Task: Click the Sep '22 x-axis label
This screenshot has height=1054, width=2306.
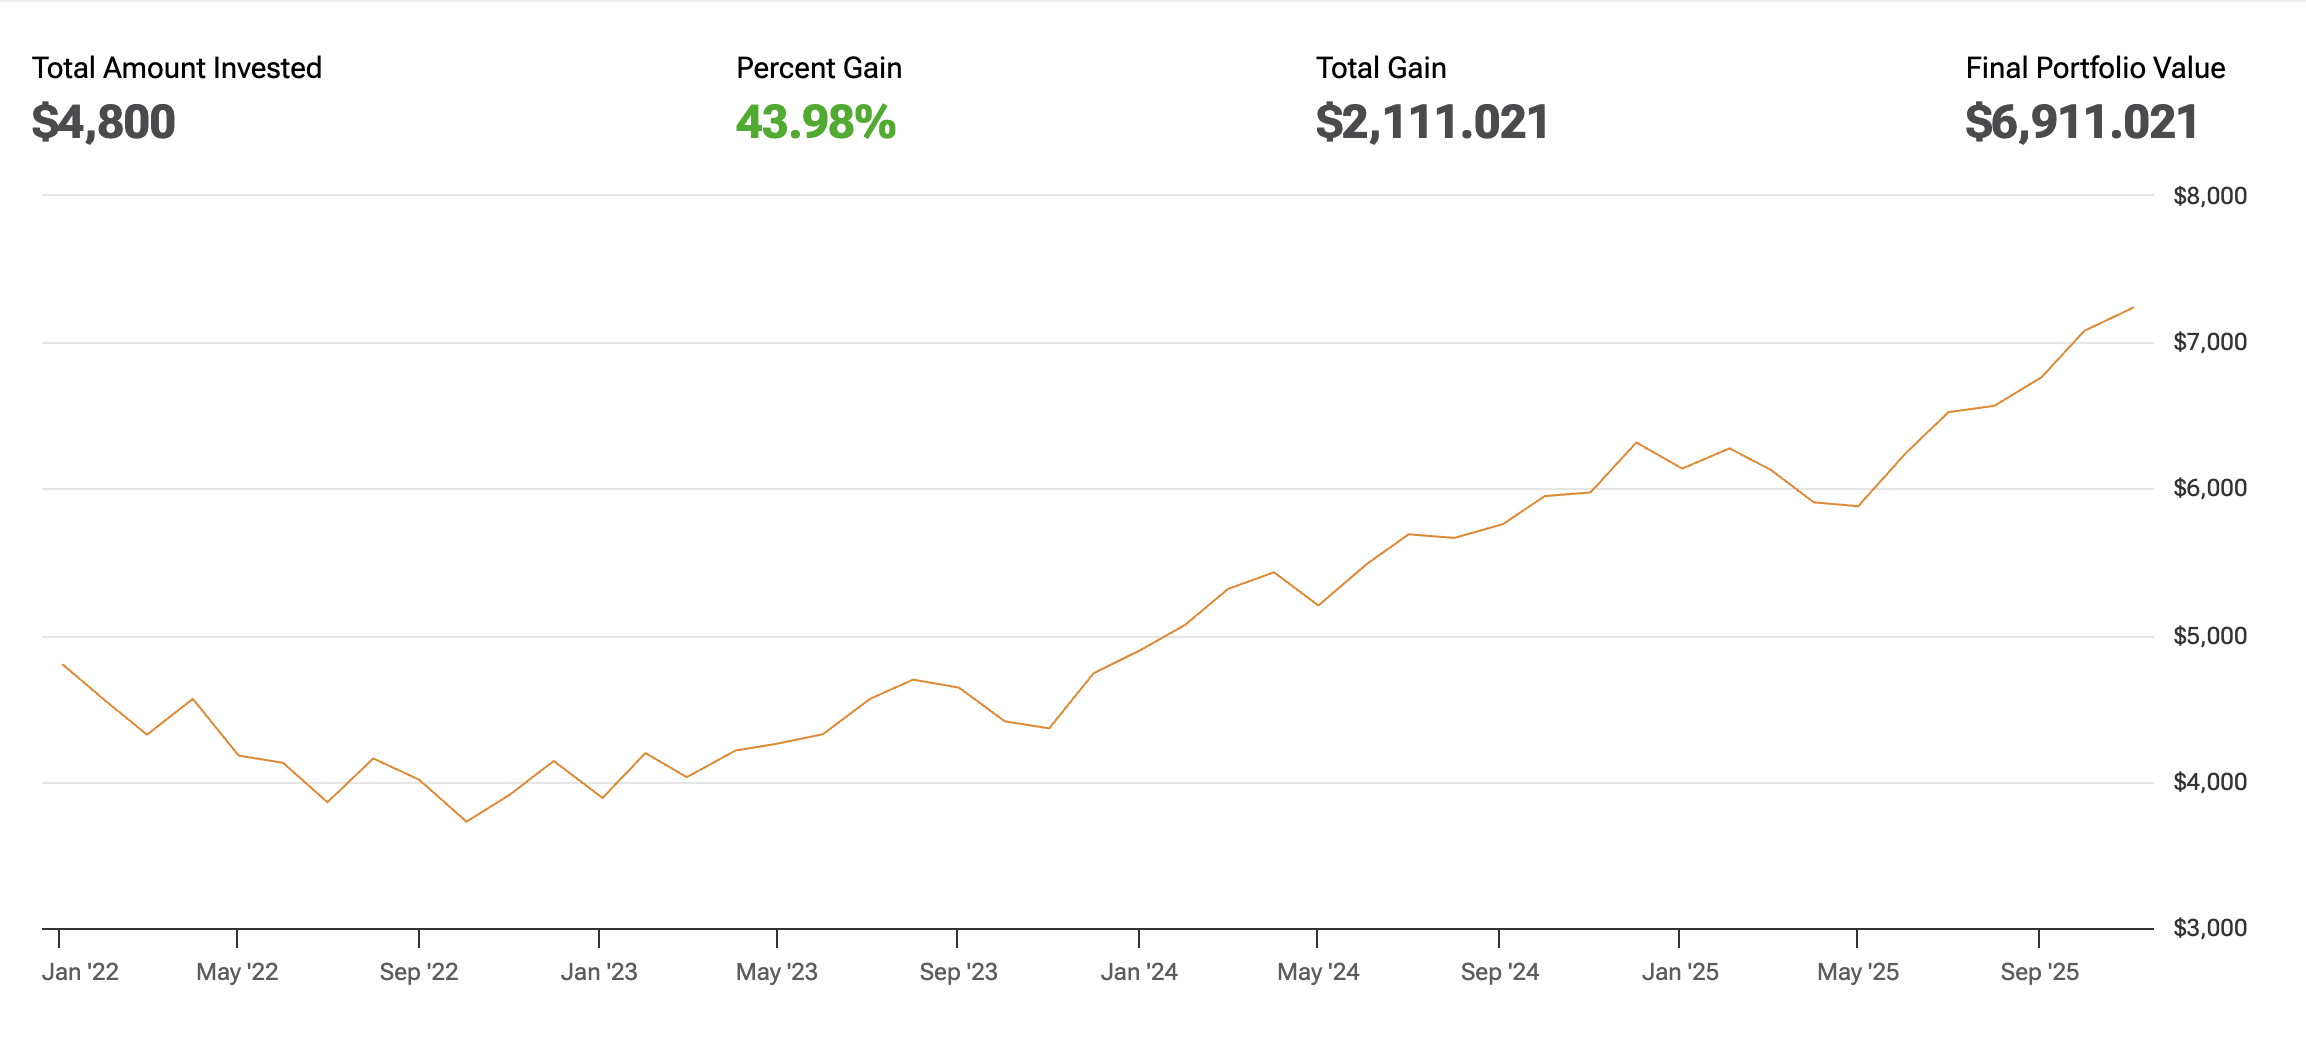Action: point(419,972)
